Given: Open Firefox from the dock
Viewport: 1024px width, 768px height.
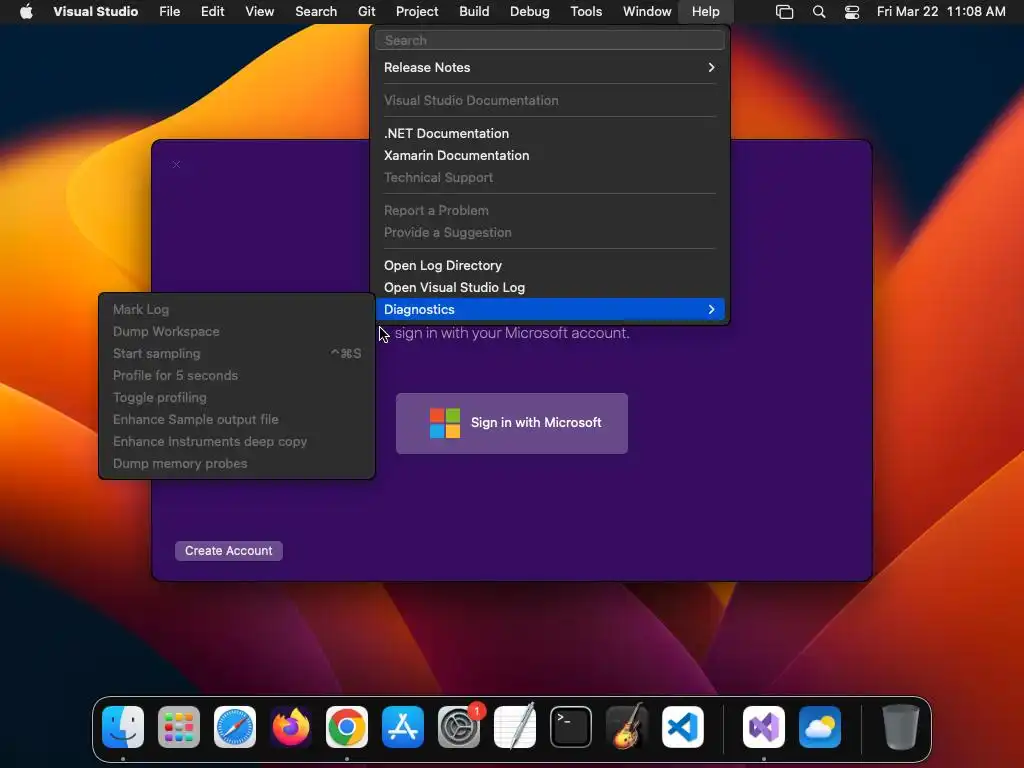Looking at the screenshot, I should [291, 727].
